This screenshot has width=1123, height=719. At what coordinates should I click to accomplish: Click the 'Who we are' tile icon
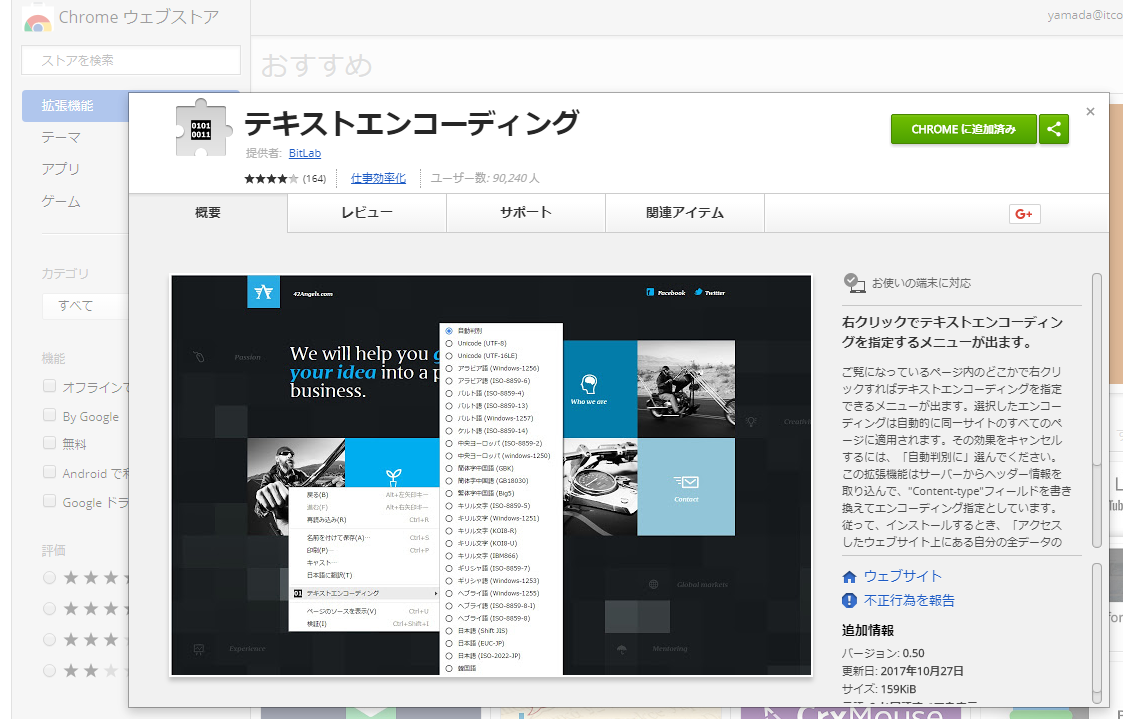point(589,385)
